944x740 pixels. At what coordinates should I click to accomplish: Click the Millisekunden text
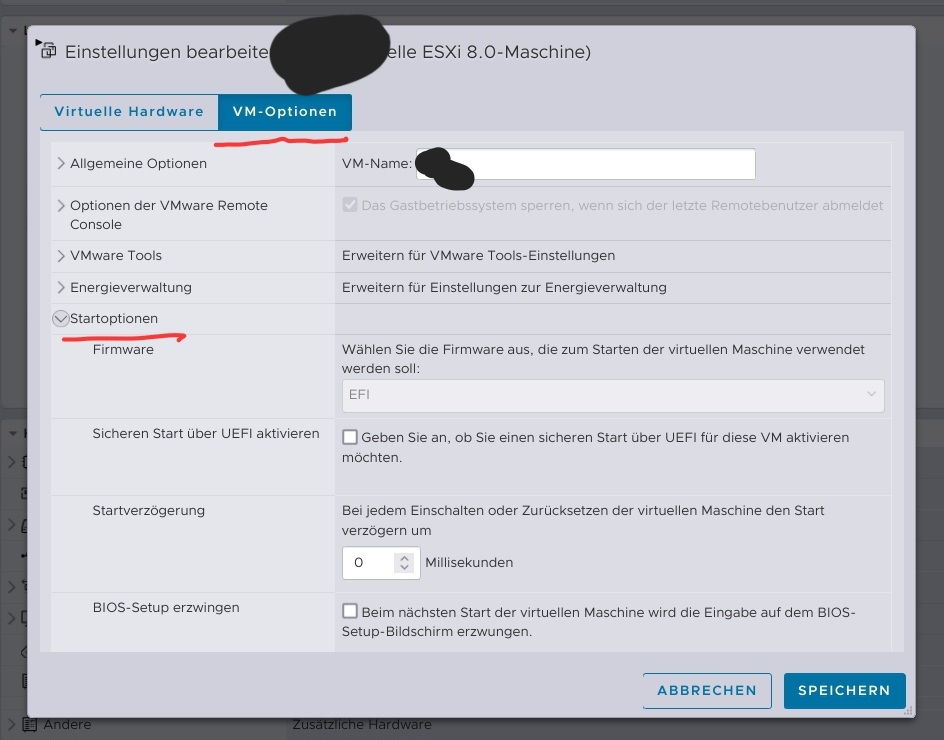coord(469,562)
